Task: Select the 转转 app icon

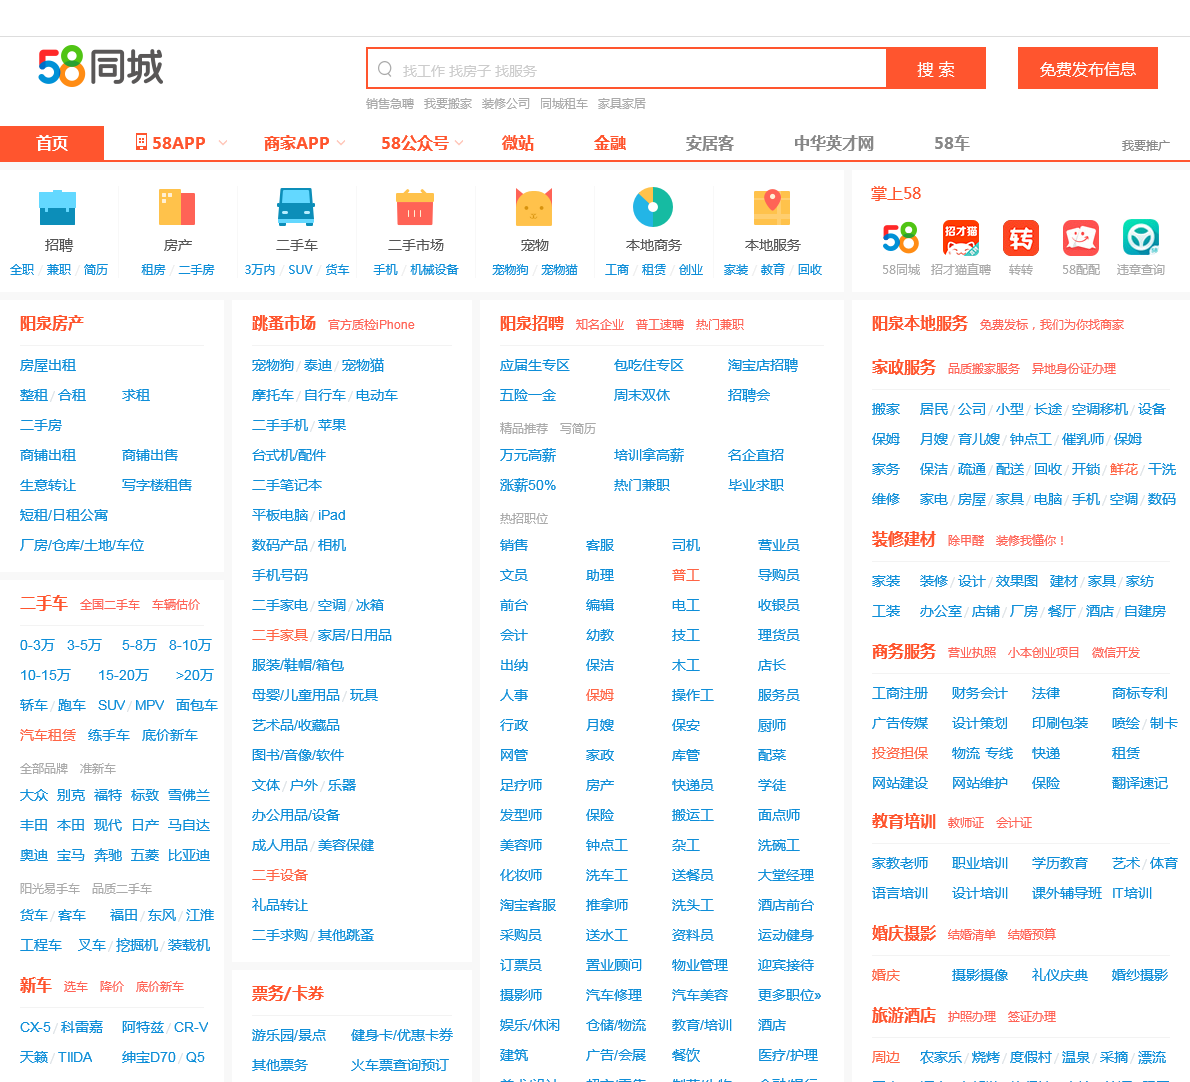Action: point(1021,239)
